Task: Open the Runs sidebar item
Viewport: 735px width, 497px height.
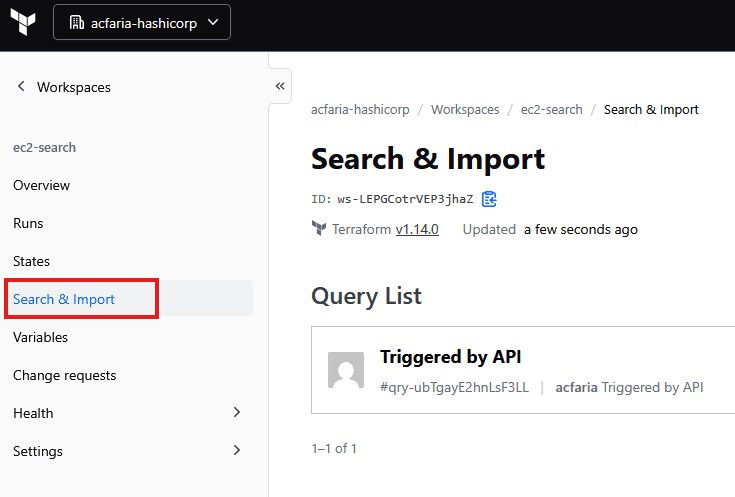Action: click(28, 223)
